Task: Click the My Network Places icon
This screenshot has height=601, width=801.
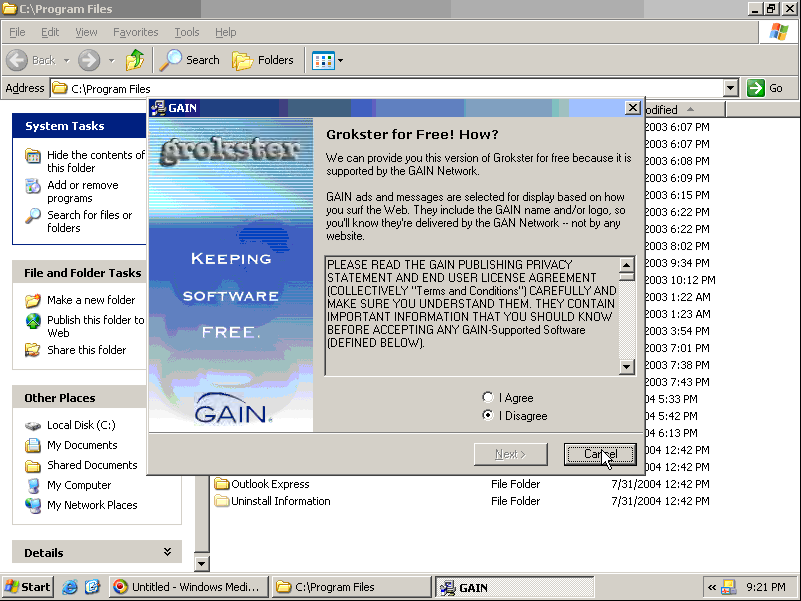Action: click(x=33, y=505)
